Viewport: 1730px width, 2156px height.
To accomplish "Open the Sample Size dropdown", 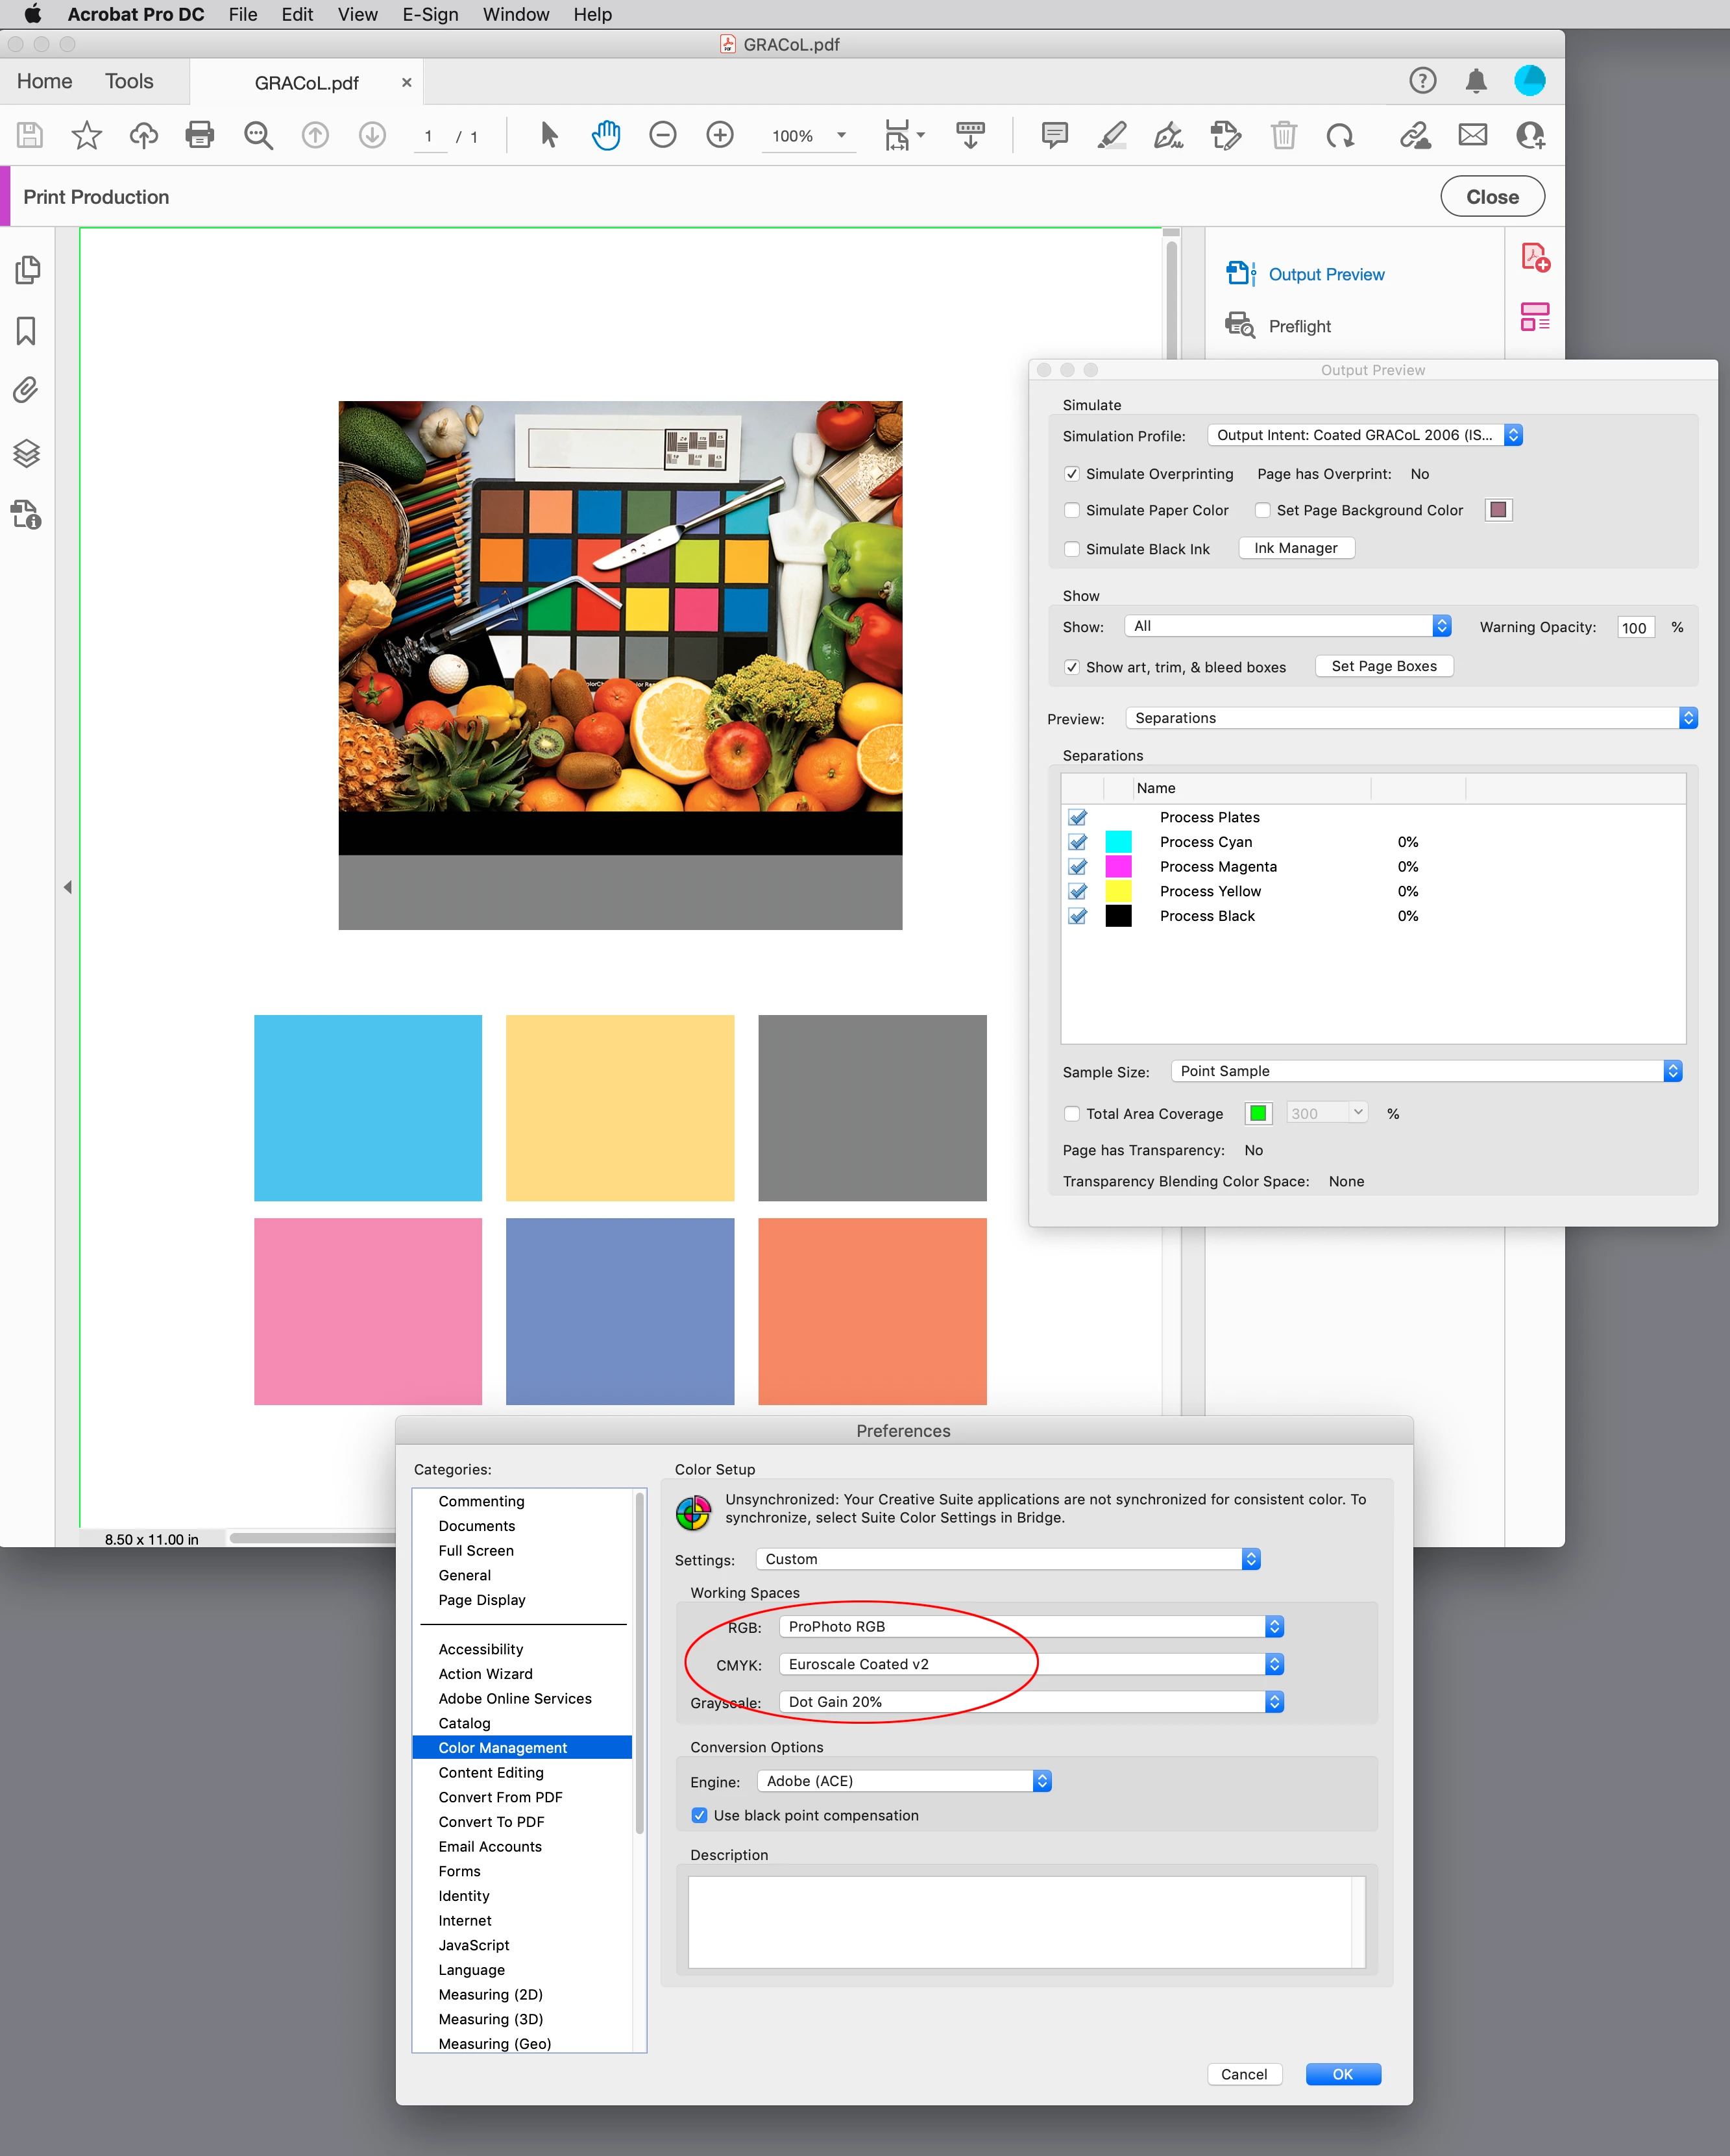I will tap(1425, 1071).
